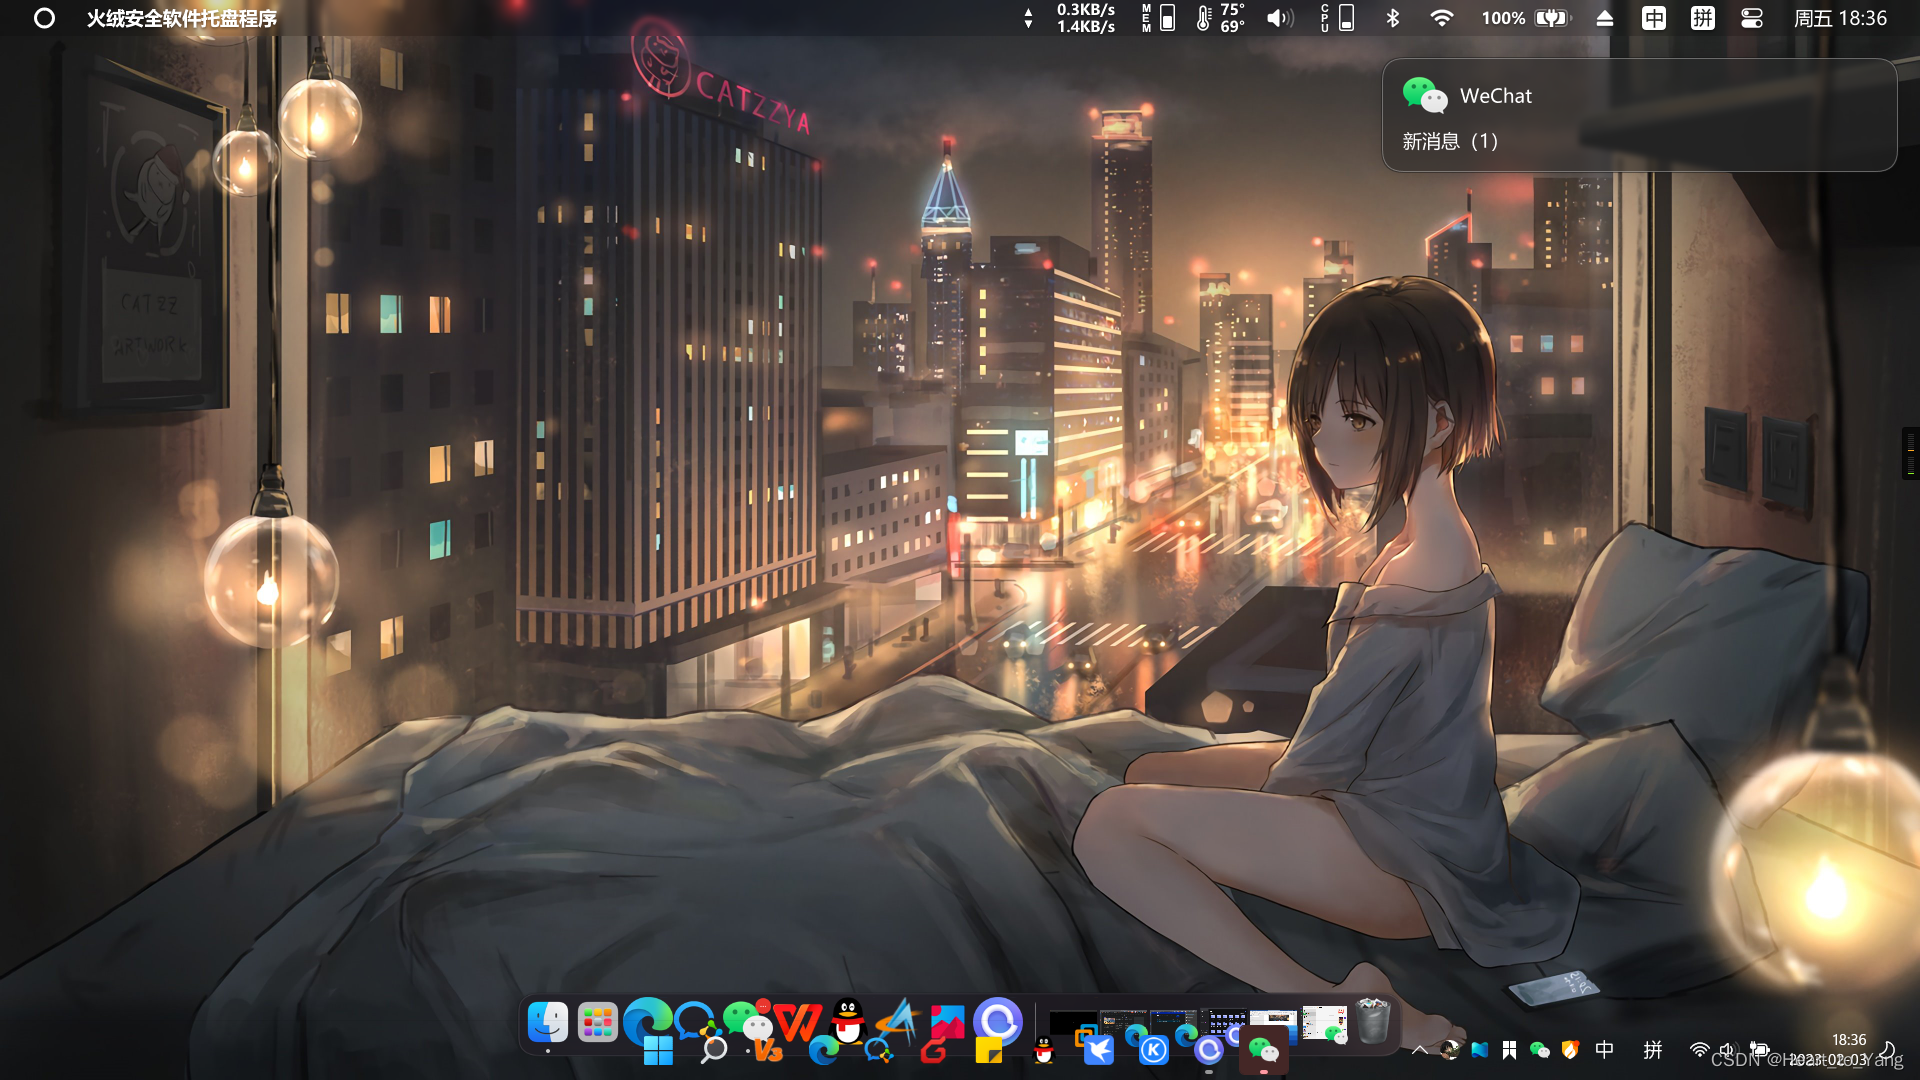Toggle the 中 input mode in bottom tray
This screenshot has width=1920, height=1080.
pos(1604,1050)
